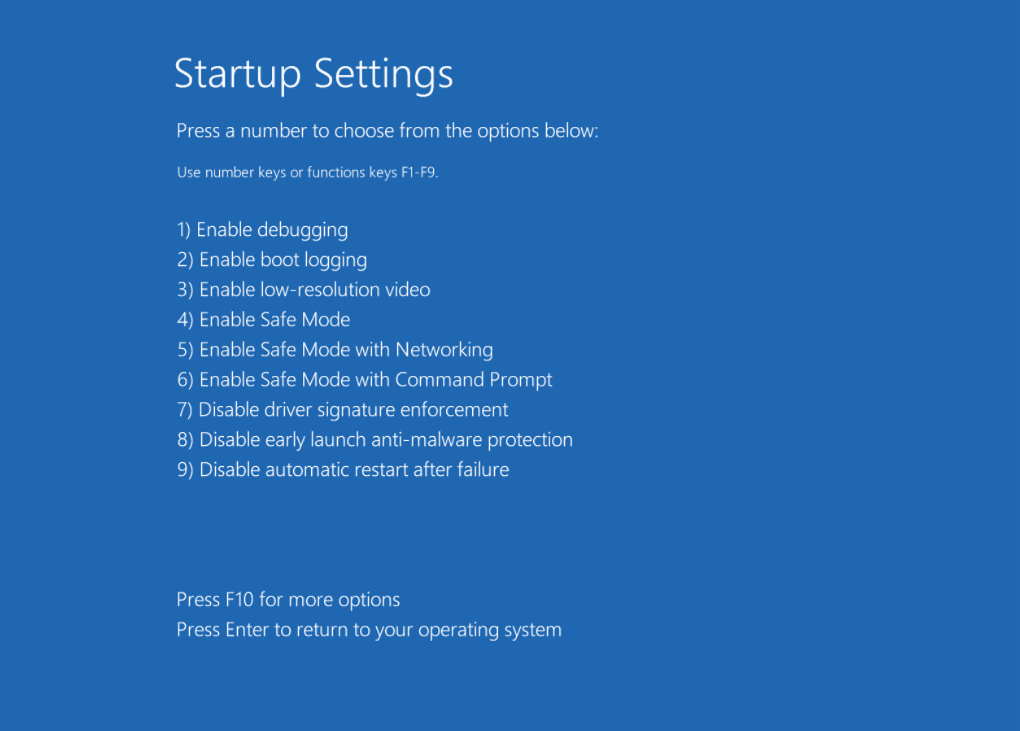Select "Enable Safe Mode"

click(x=263, y=319)
